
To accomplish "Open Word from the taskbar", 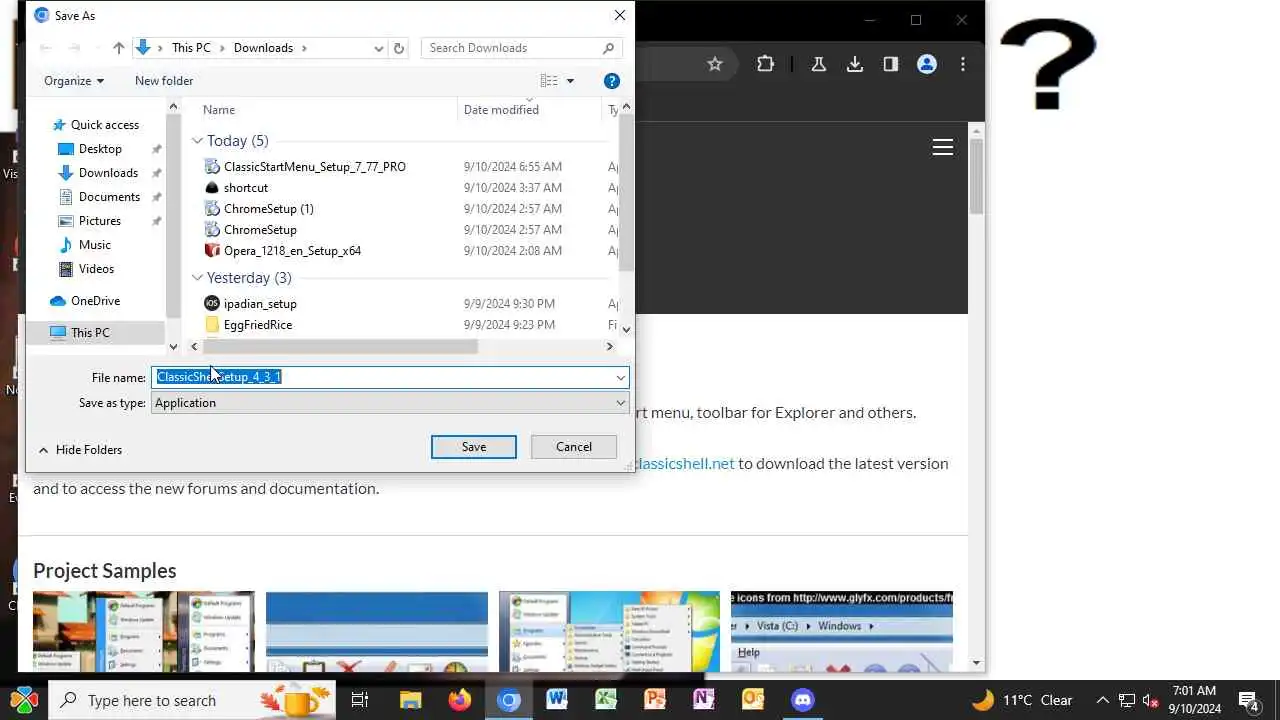I will pyautogui.click(x=557, y=700).
